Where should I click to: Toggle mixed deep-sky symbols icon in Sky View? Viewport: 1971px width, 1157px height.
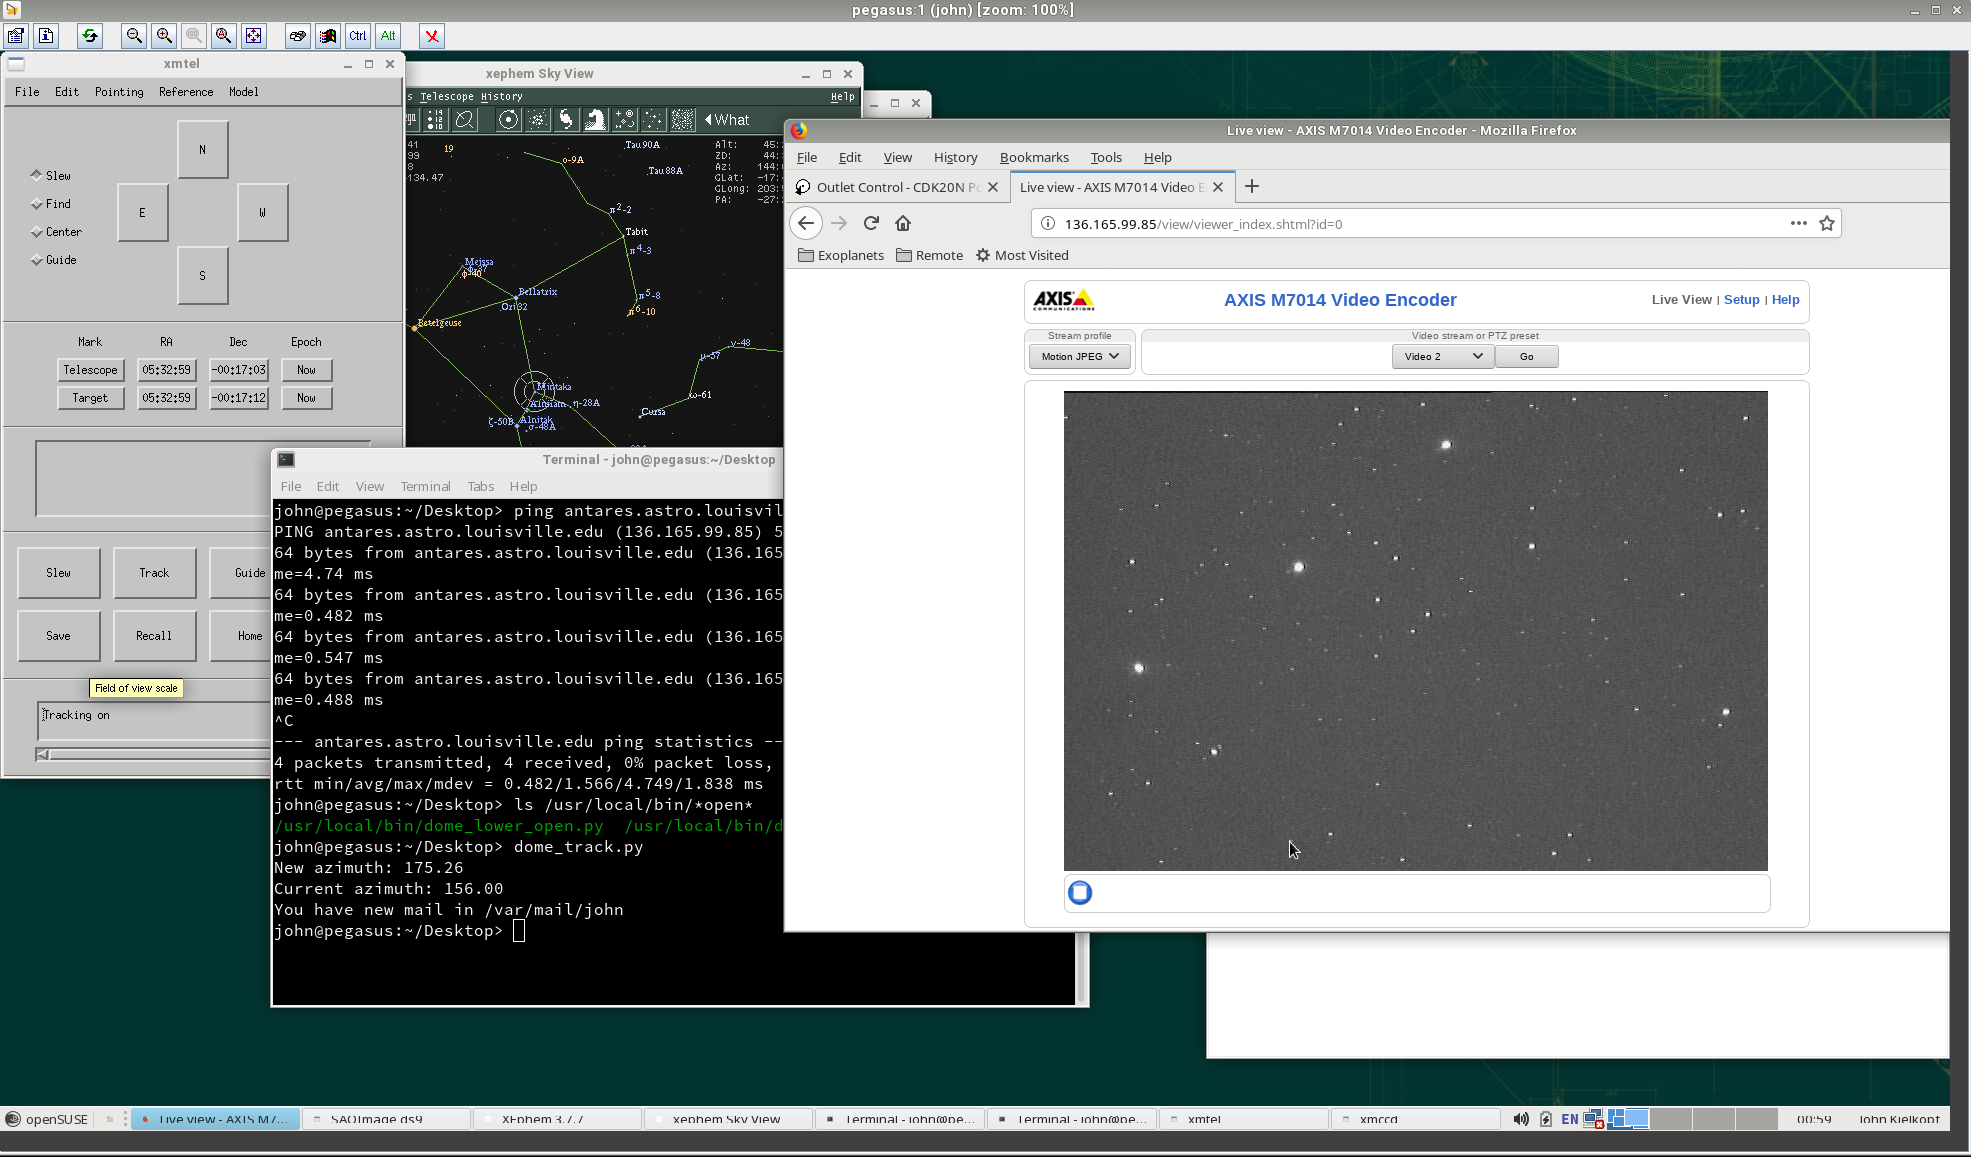pos(624,120)
